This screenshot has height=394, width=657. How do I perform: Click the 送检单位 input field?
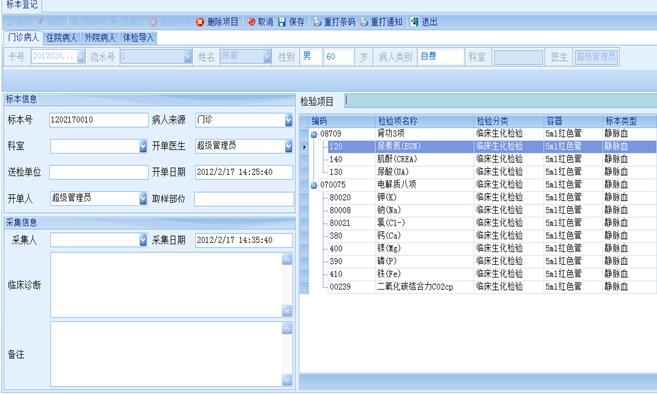point(98,172)
